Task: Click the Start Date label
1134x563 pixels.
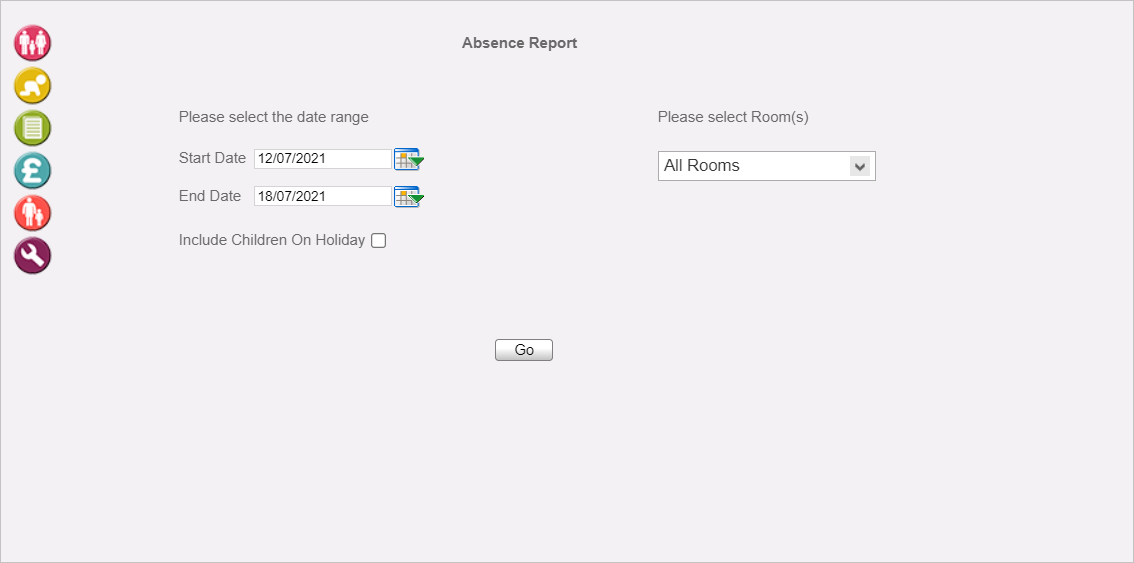Action: click(x=213, y=158)
